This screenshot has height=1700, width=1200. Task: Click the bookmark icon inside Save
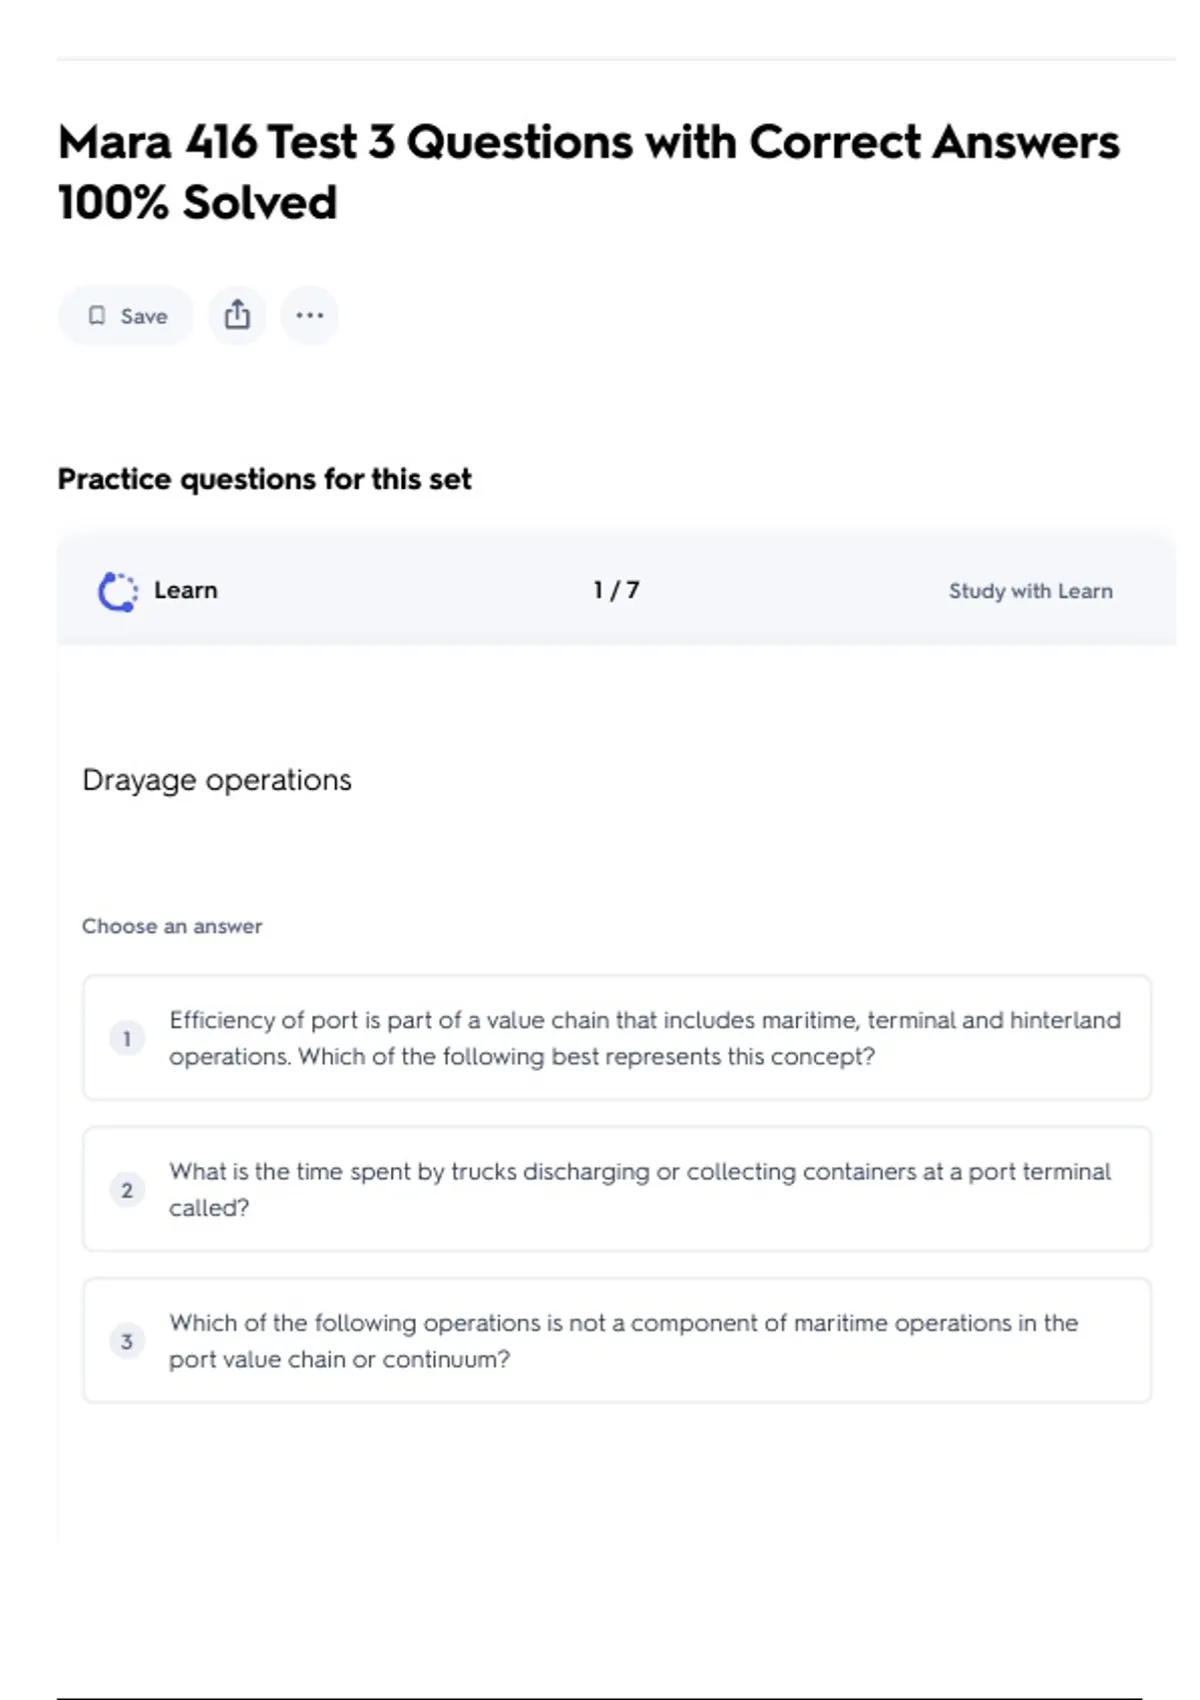pyautogui.click(x=97, y=316)
